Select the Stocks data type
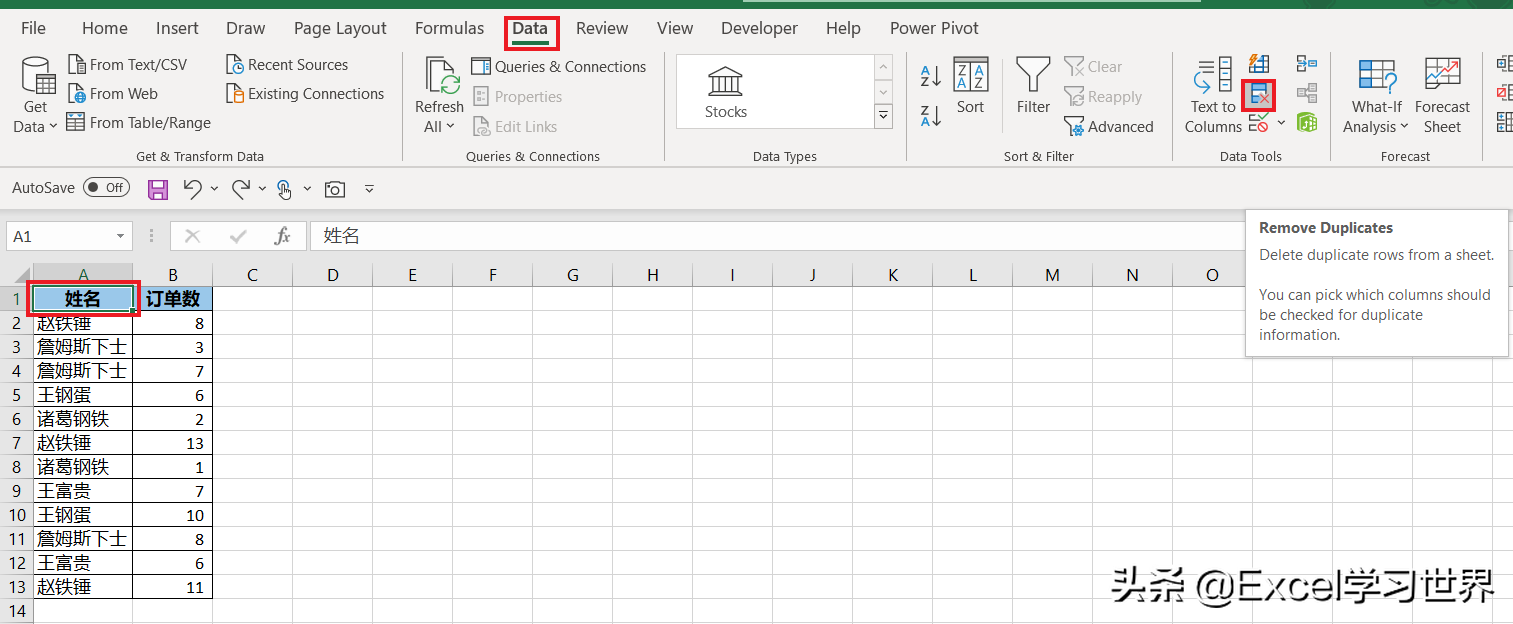 pyautogui.click(x=725, y=93)
